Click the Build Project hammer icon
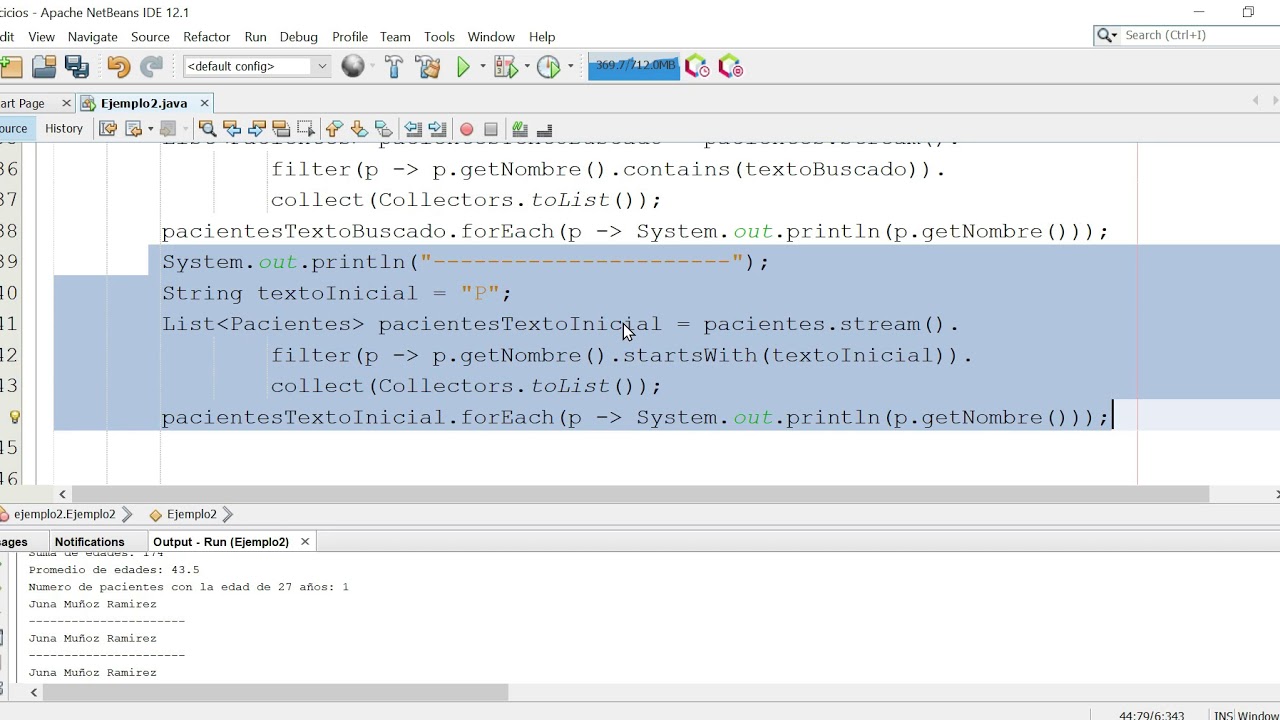Image resolution: width=1280 pixels, height=720 pixels. 394,67
